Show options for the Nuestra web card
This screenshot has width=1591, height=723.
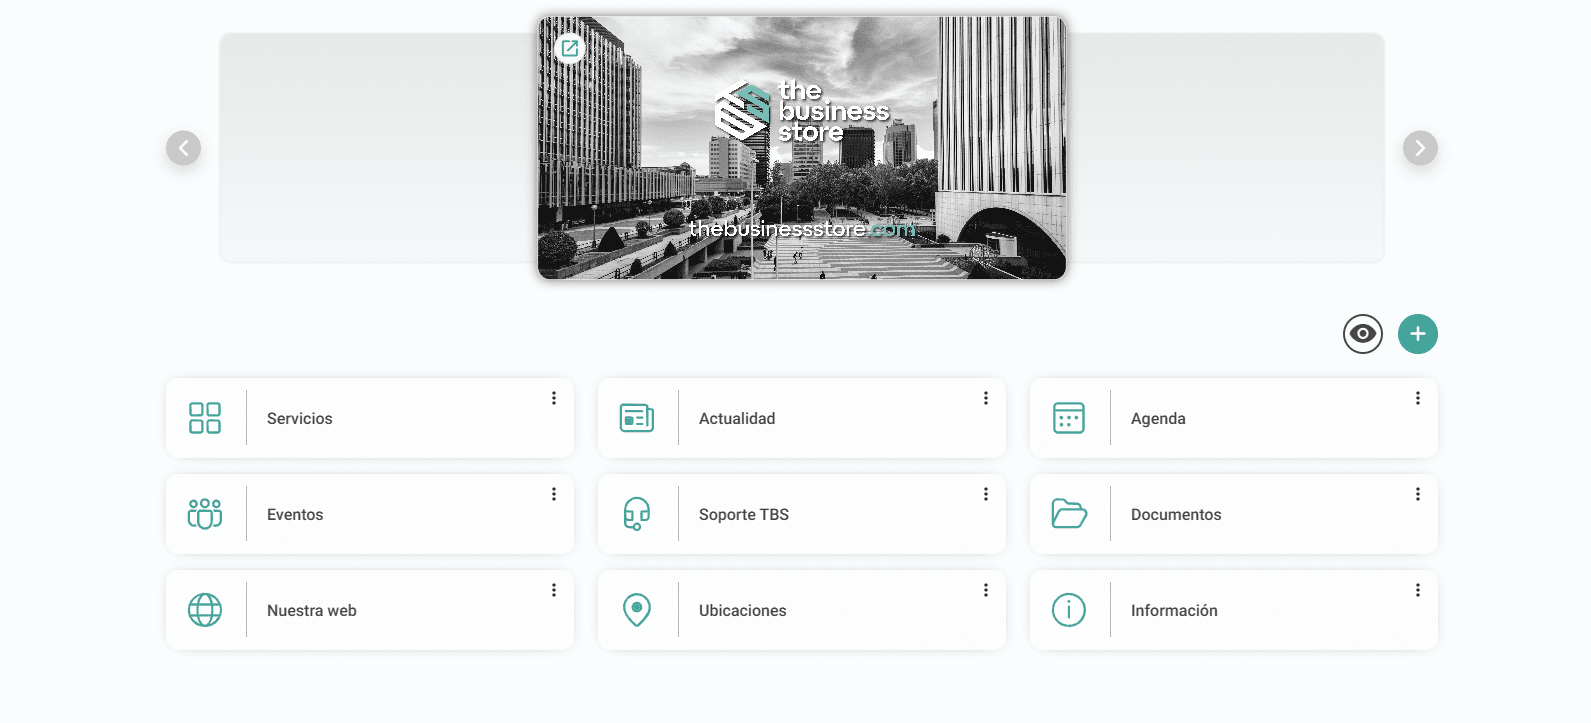(x=554, y=590)
